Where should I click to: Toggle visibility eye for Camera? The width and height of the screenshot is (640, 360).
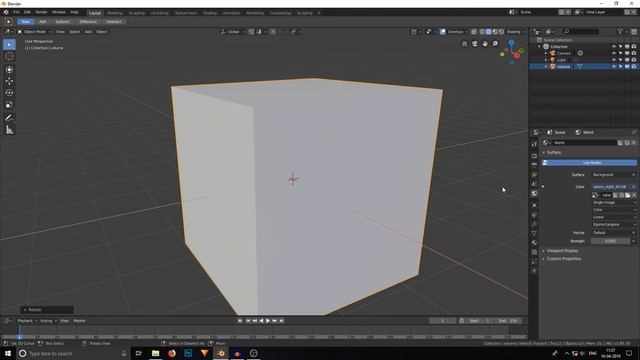tap(613, 53)
